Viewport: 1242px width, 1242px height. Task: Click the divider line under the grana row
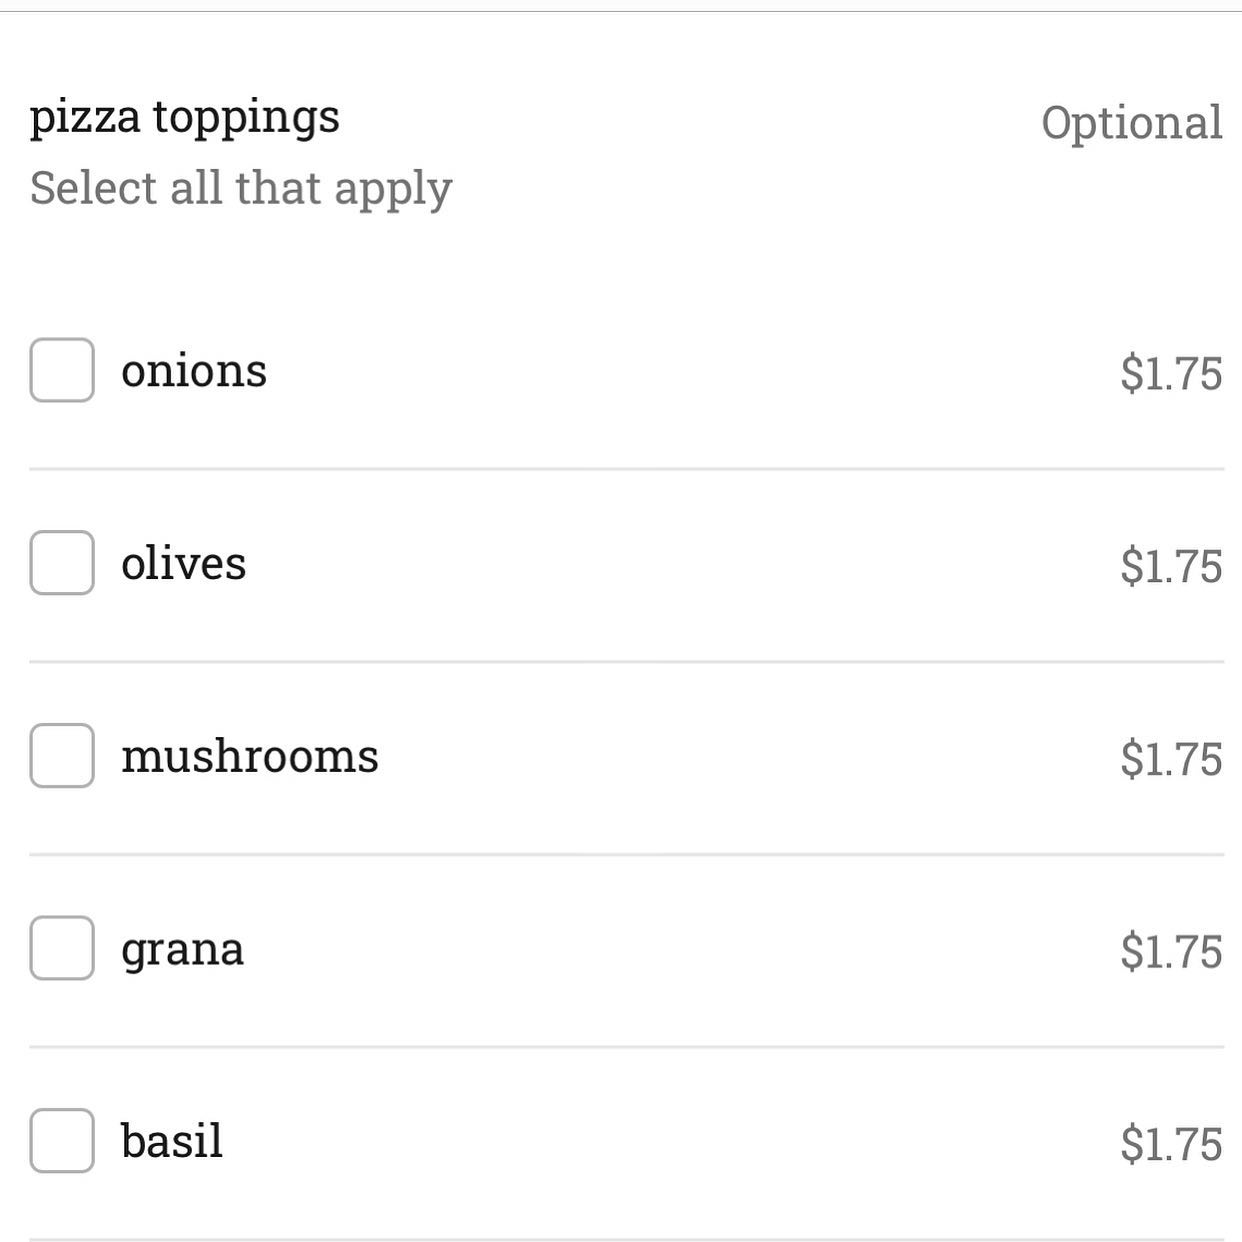coord(627,1046)
